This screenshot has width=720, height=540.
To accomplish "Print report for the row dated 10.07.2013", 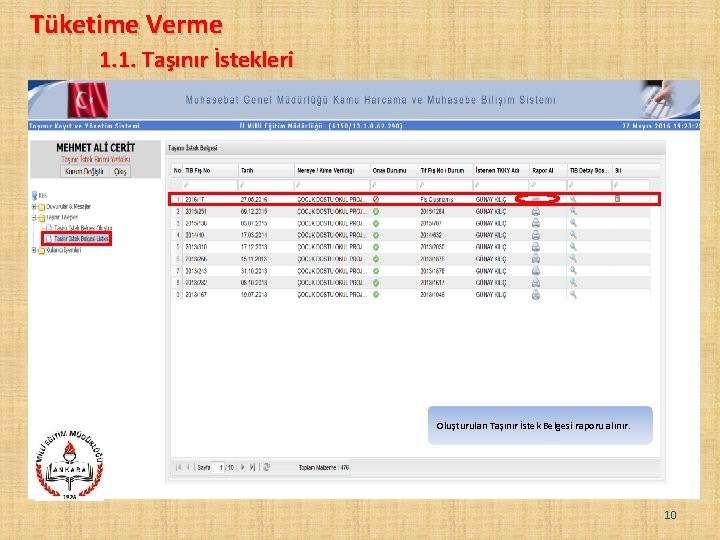I will [x=535, y=295].
